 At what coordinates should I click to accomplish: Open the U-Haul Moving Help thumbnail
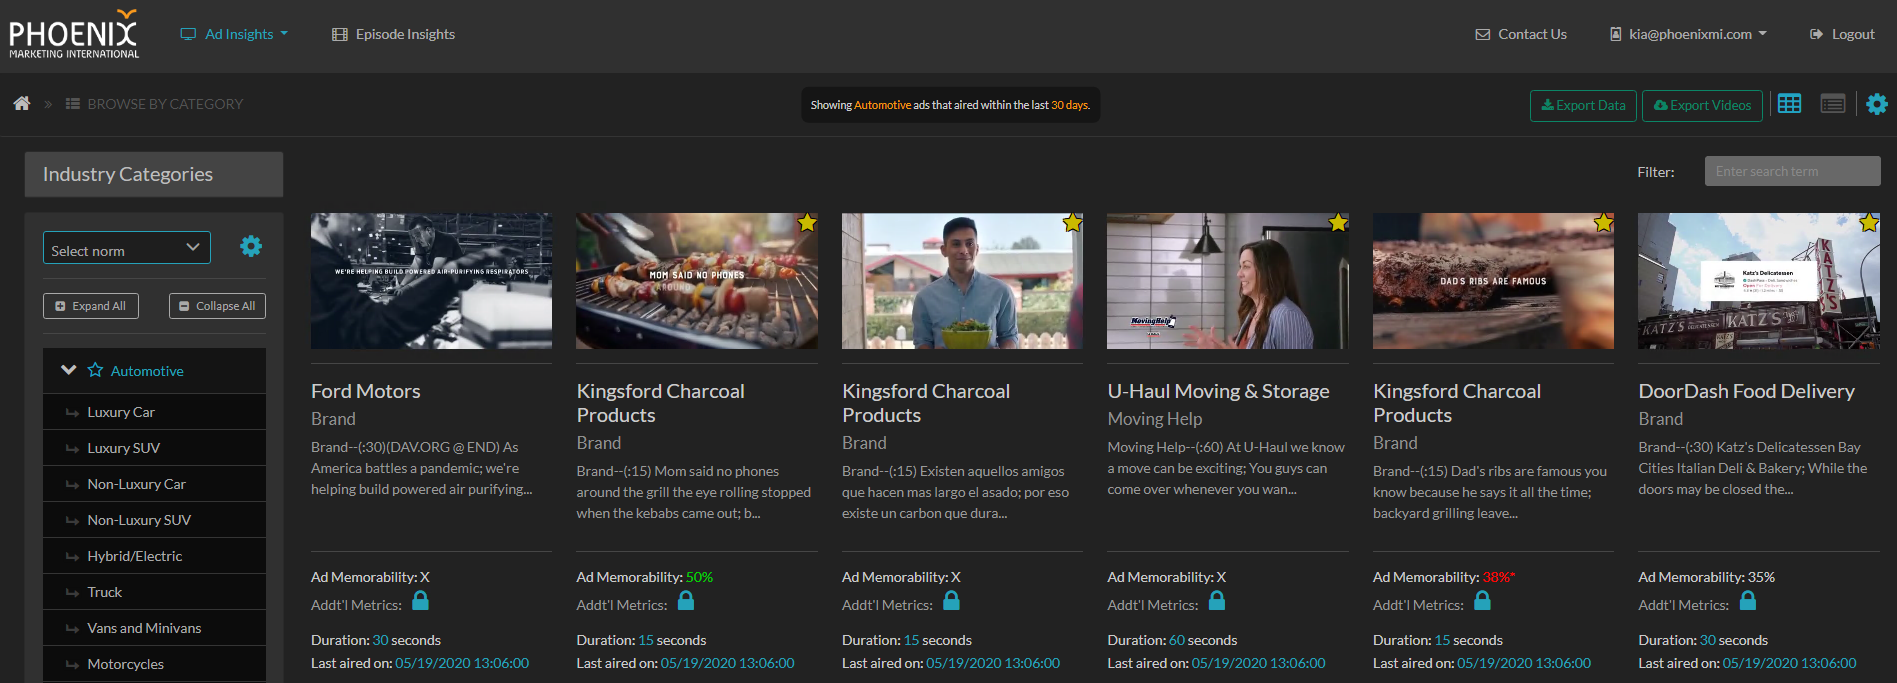(x=1227, y=281)
